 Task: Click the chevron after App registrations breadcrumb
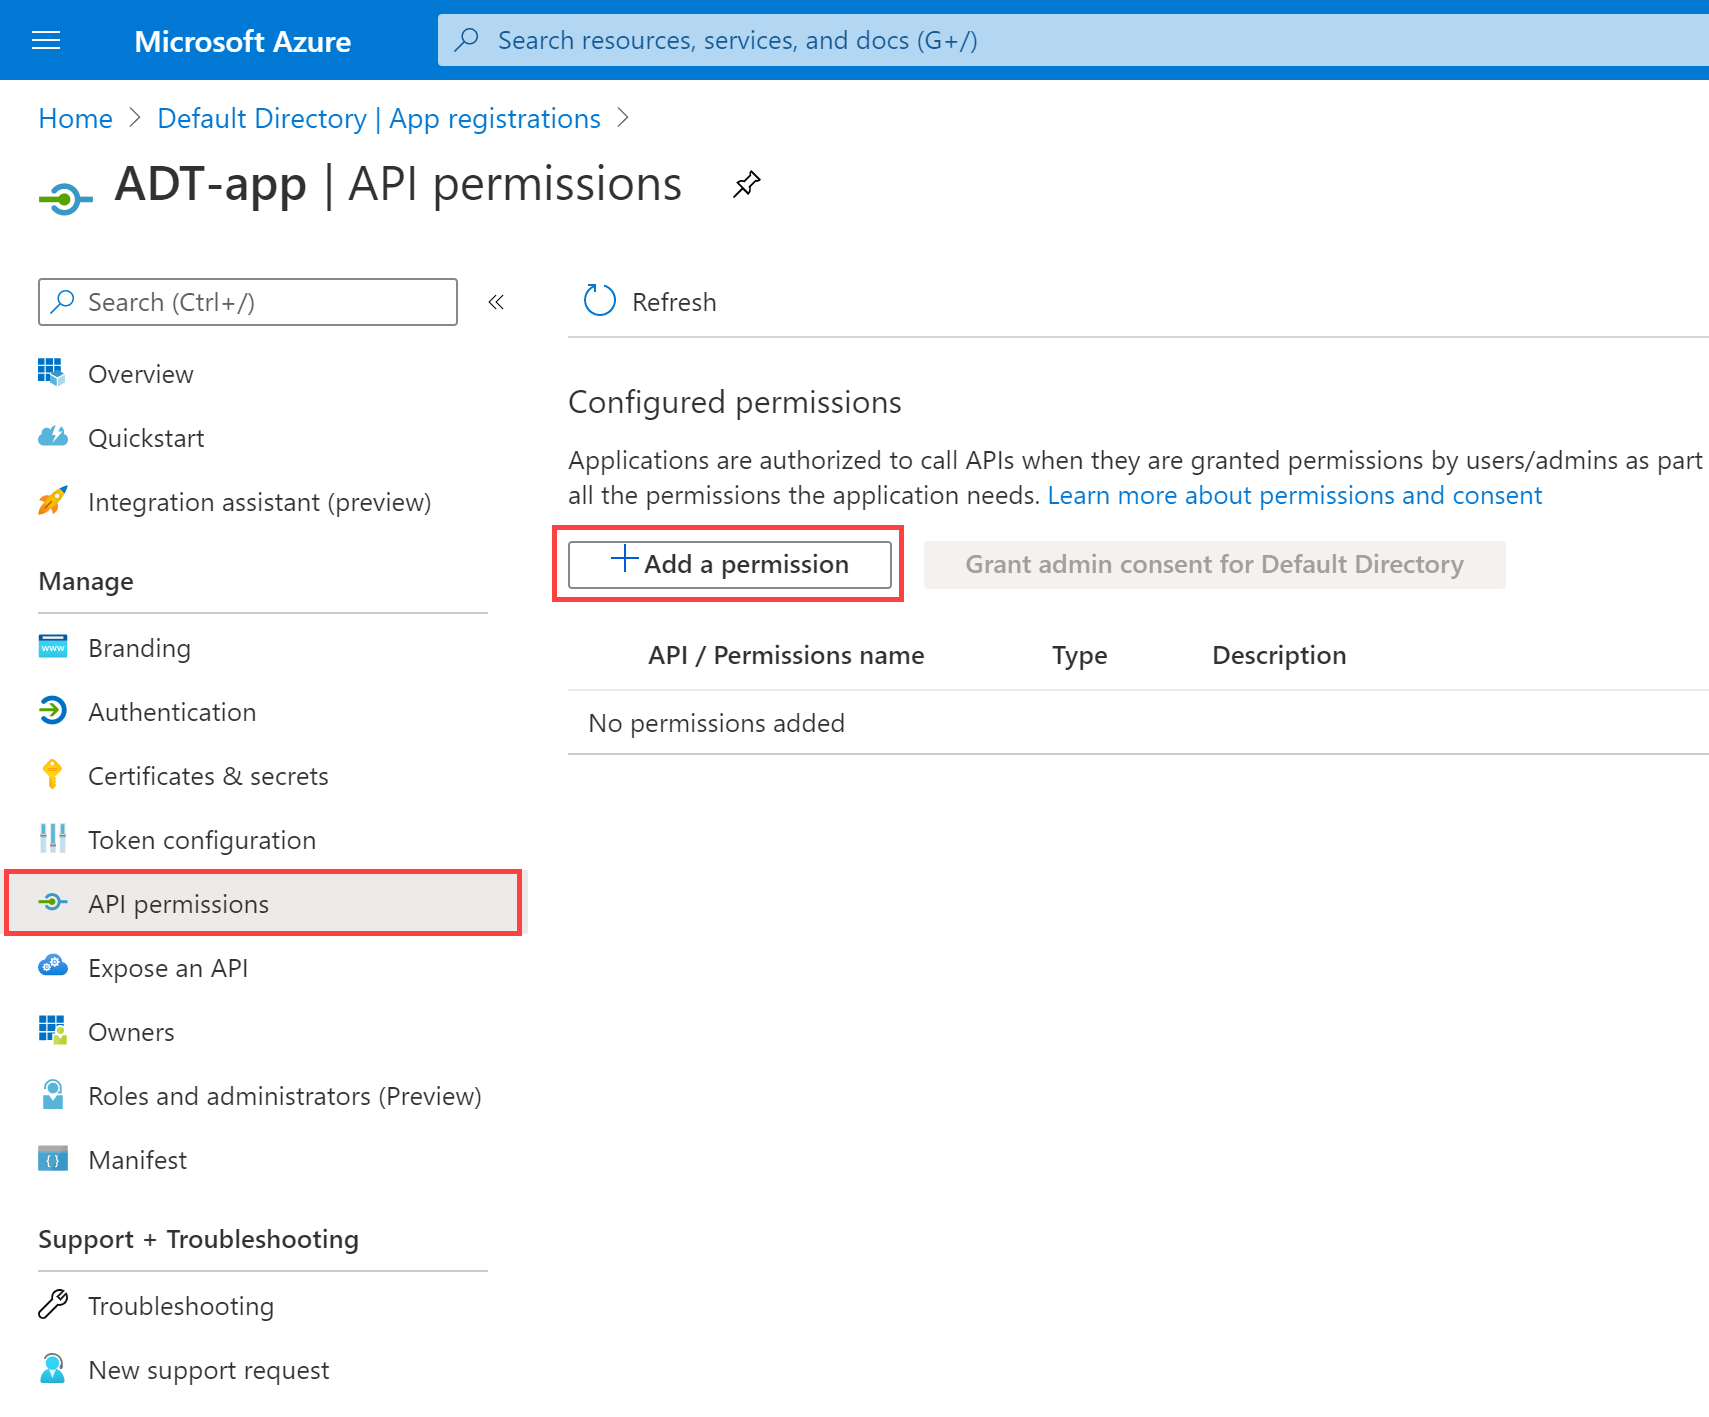pyautogui.click(x=623, y=118)
